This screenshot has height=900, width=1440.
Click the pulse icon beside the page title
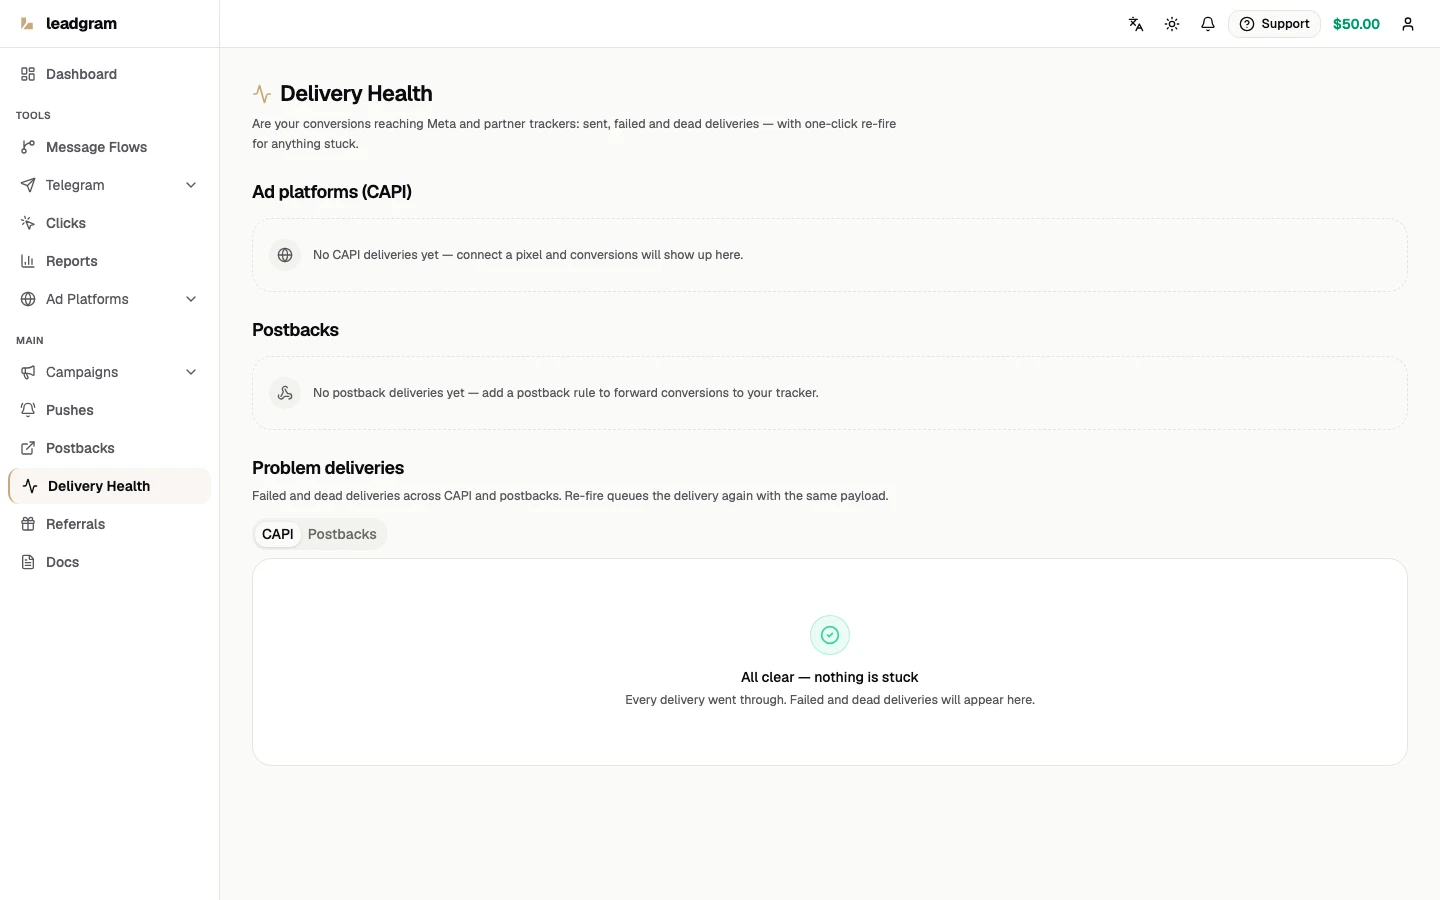coord(262,94)
